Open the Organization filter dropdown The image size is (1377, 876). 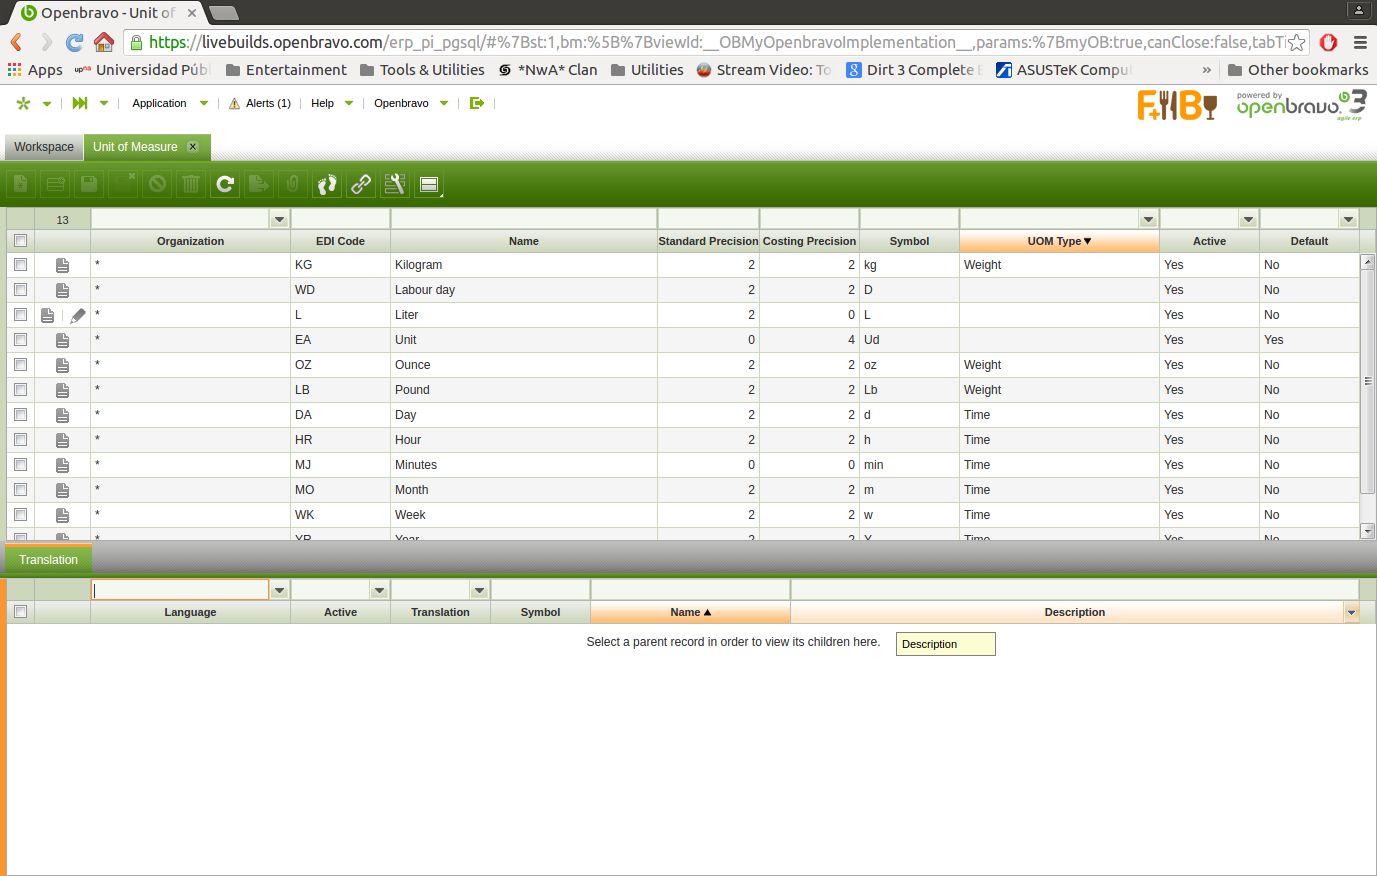(x=279, y=219)
